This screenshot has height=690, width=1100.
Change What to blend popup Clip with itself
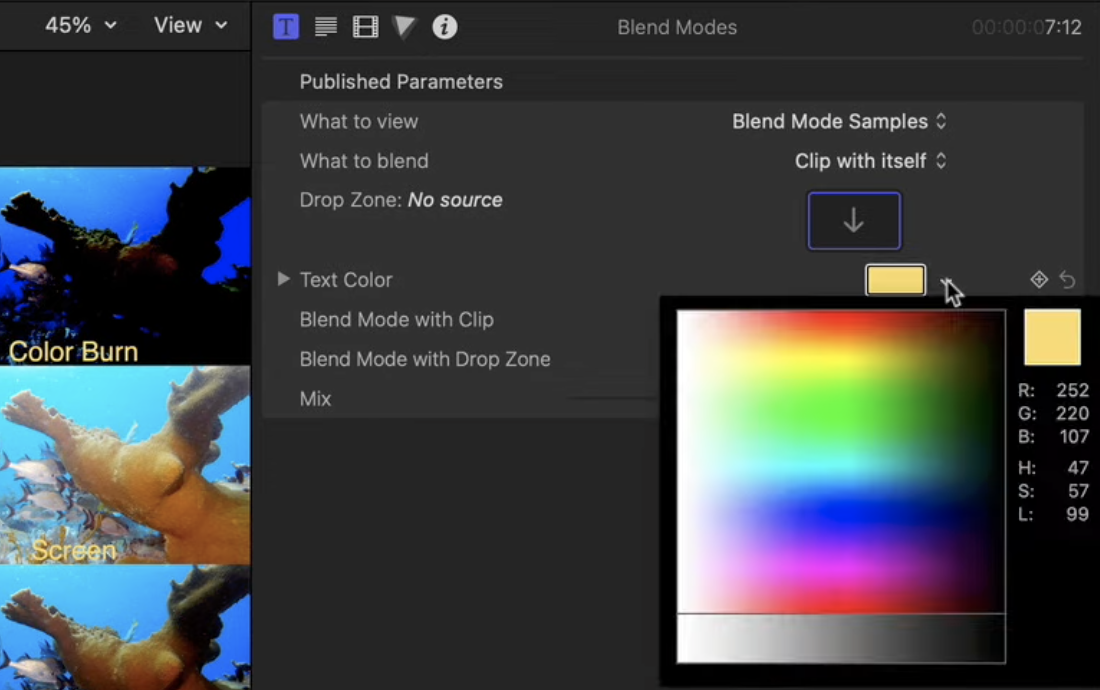871,161
